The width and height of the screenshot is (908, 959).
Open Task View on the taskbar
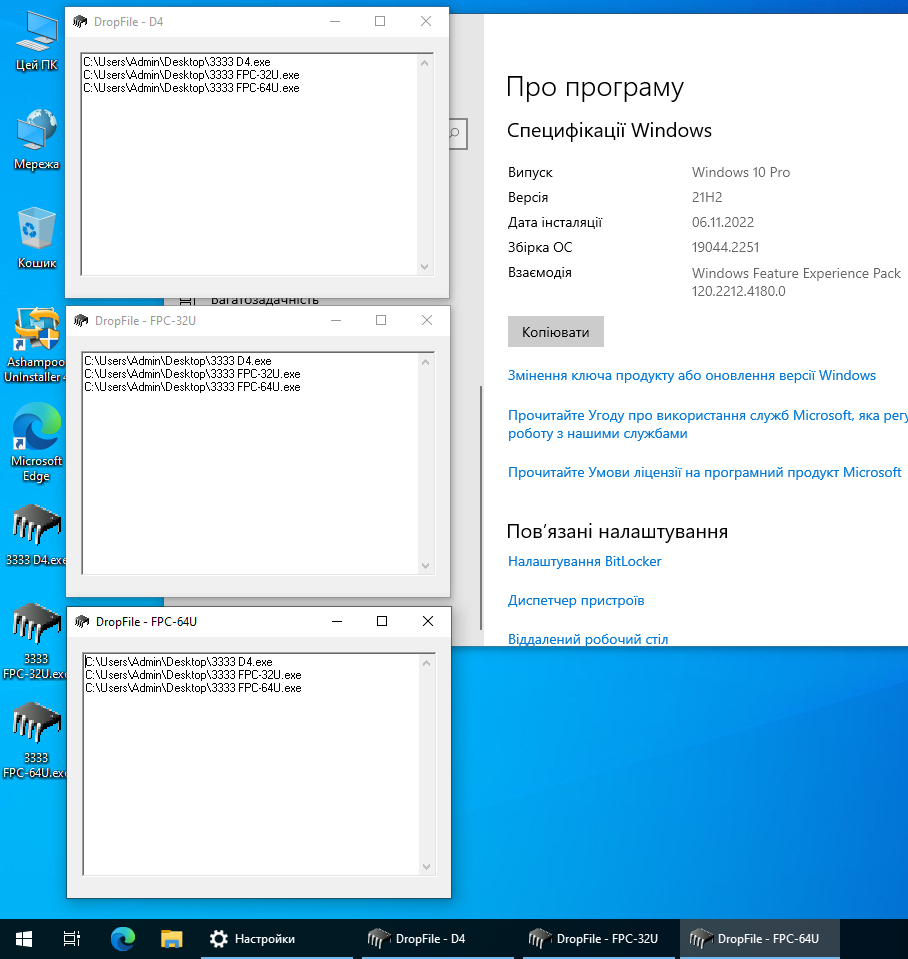pyautogui.click(x=72, y=939)
